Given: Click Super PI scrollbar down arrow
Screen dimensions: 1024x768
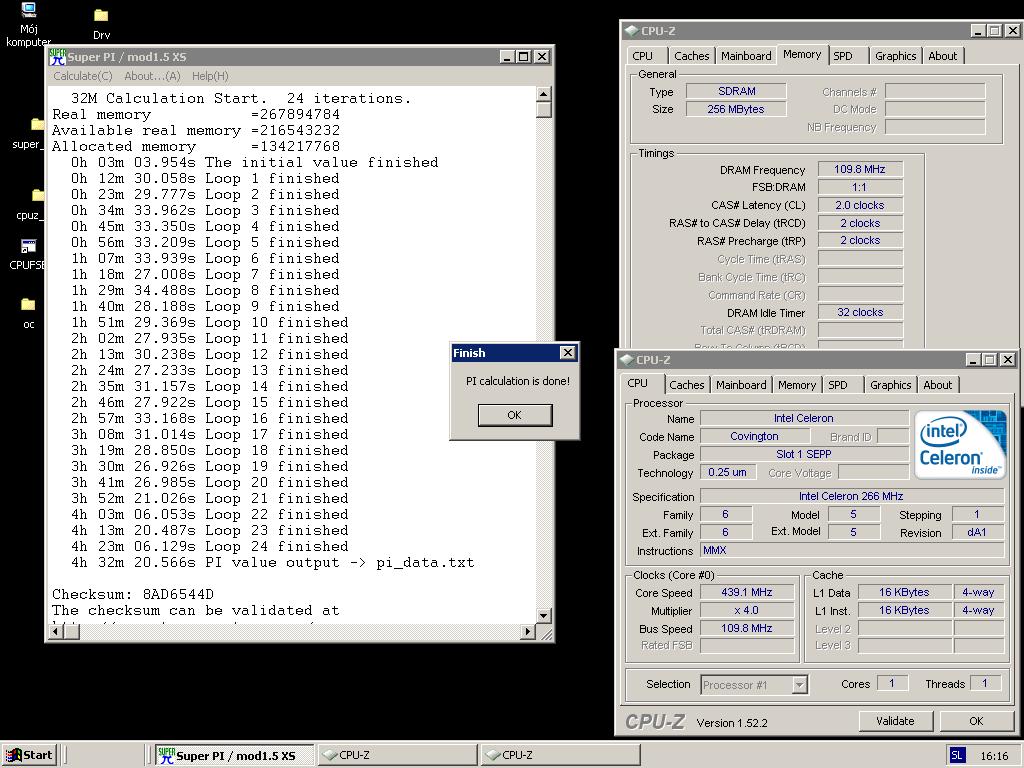Looking at the screenshot, I should tap(543, 615).
